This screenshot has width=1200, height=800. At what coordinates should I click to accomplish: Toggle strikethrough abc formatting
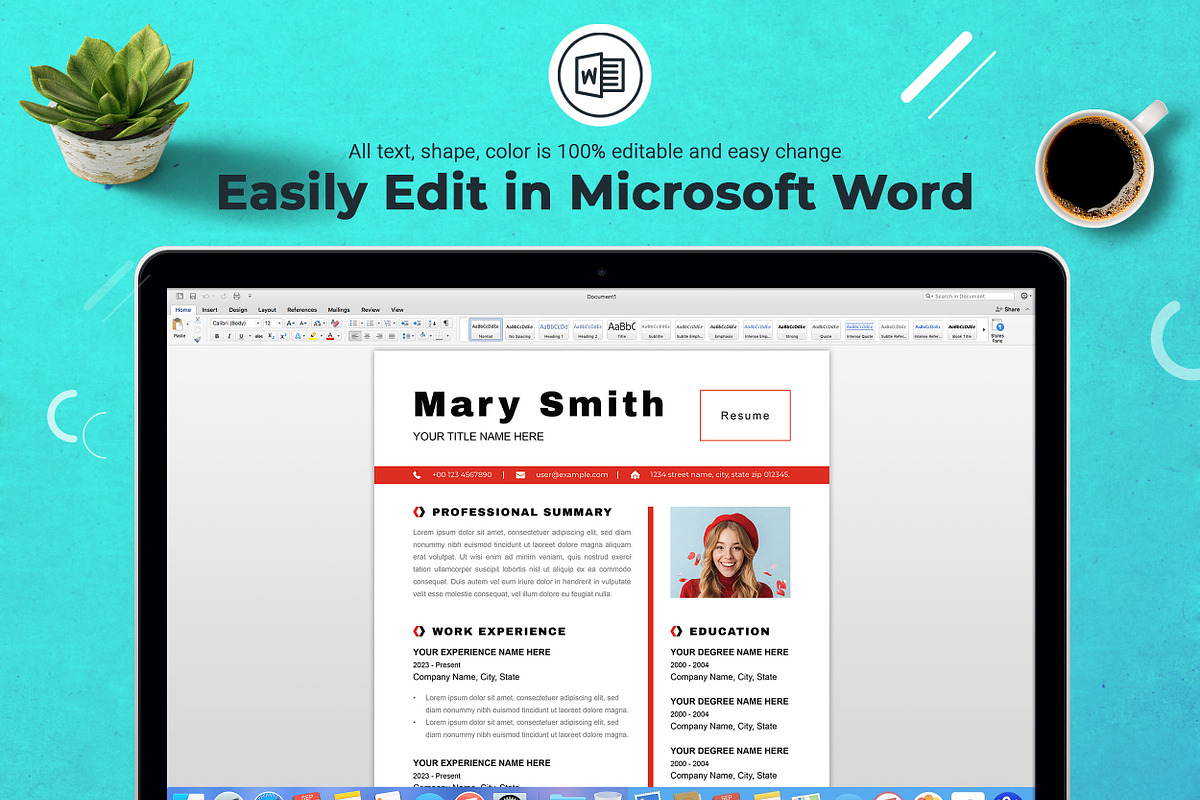pyautogui.click(x=259, y=336)
